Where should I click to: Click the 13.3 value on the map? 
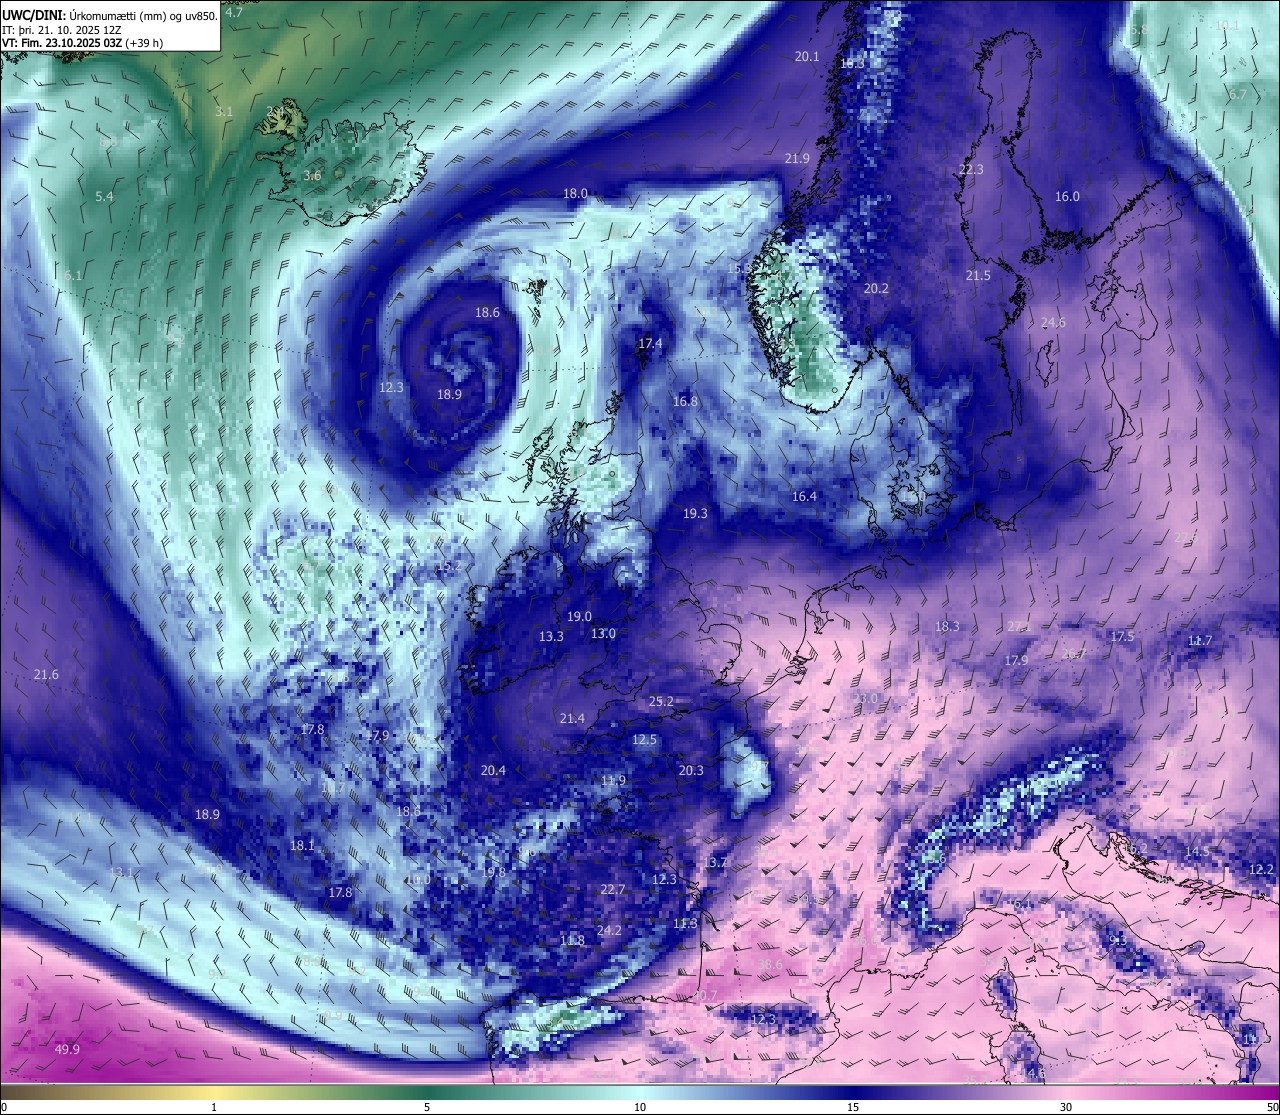point(551,637)
